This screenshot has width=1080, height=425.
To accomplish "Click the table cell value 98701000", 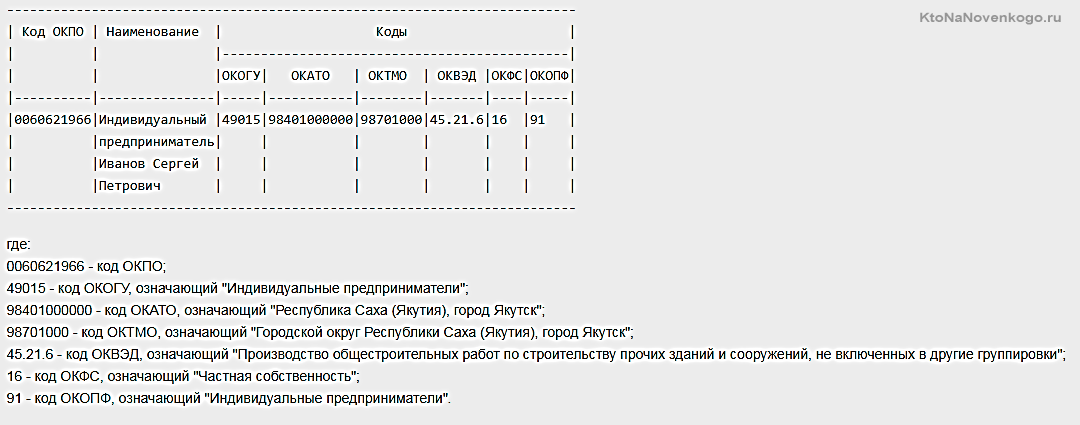I will [391, 120].
